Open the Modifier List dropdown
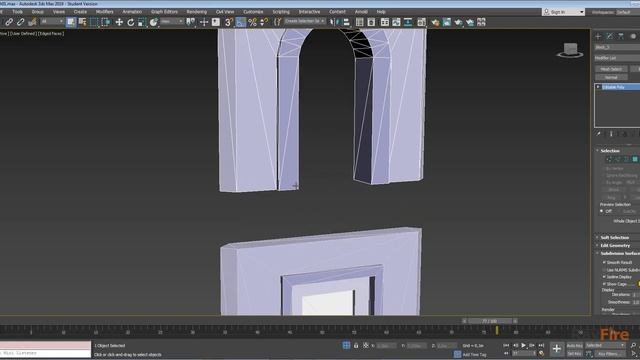Viewport: 640px width, 360px height. pos(617,58)
